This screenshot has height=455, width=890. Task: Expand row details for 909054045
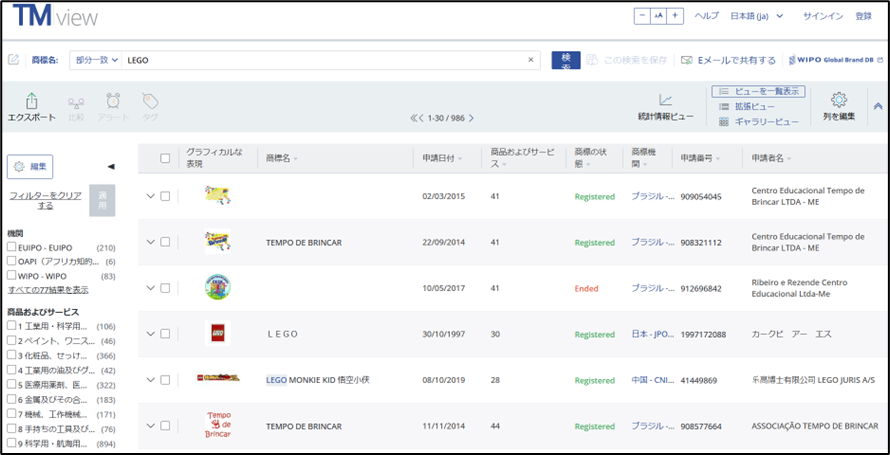pyautogui.click(x=150, y=196)
